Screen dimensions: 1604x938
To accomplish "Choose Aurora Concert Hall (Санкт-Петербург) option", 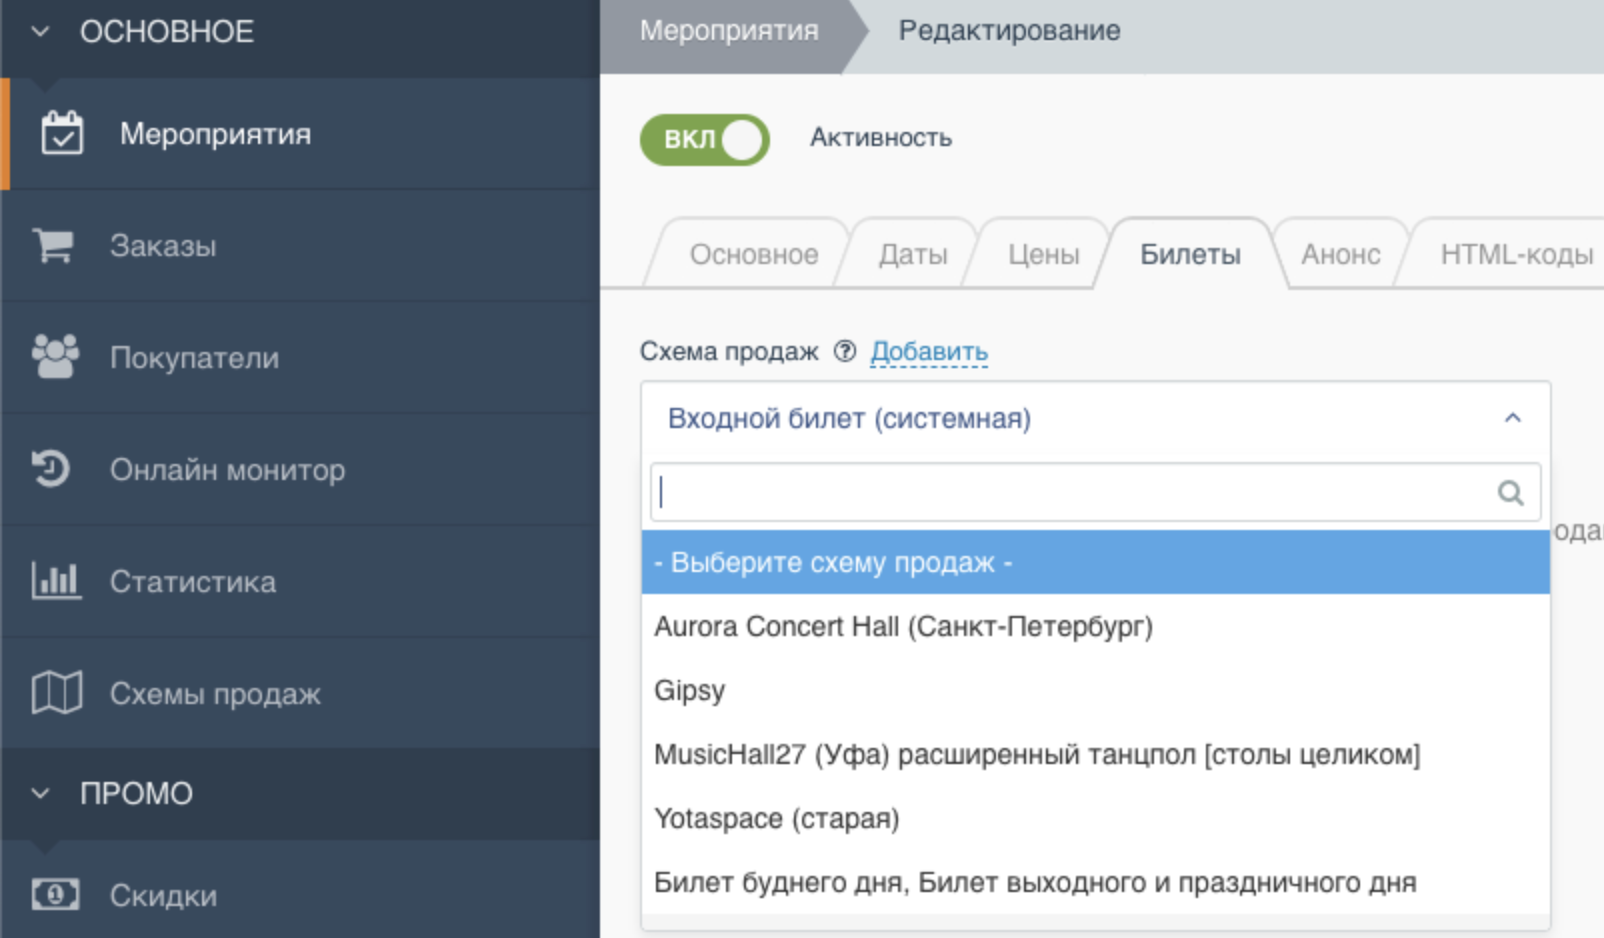I will point(1095,626).
